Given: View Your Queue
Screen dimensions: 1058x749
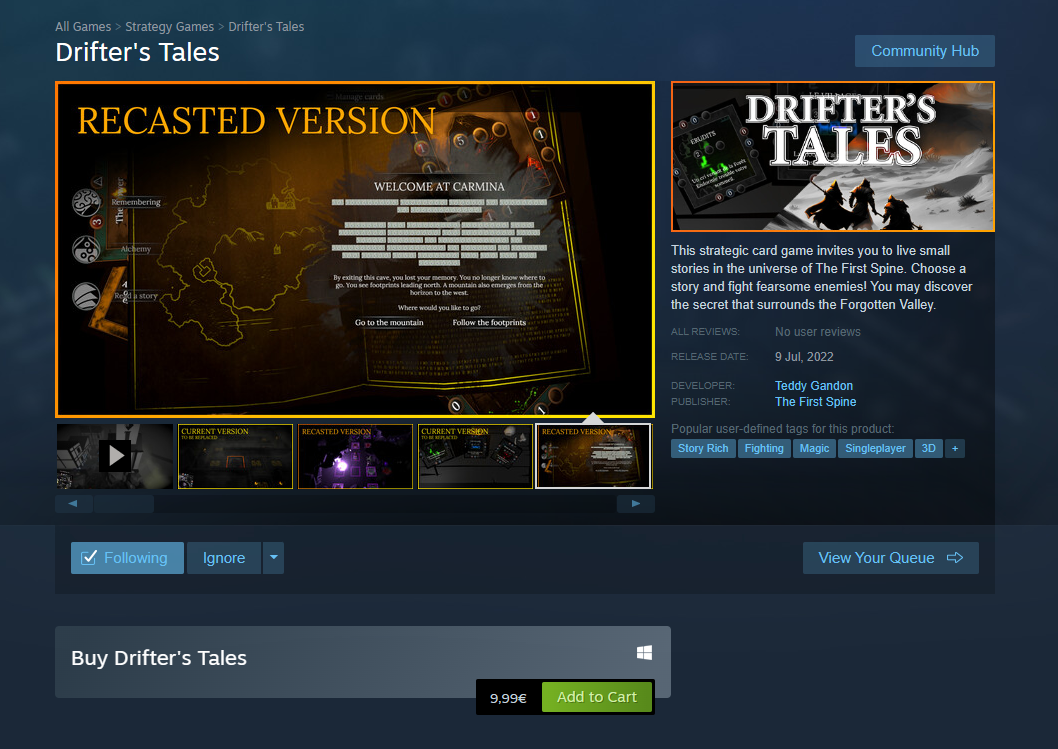Looking at the screenshot, I should pyautogui.click(x=890, y=558).
